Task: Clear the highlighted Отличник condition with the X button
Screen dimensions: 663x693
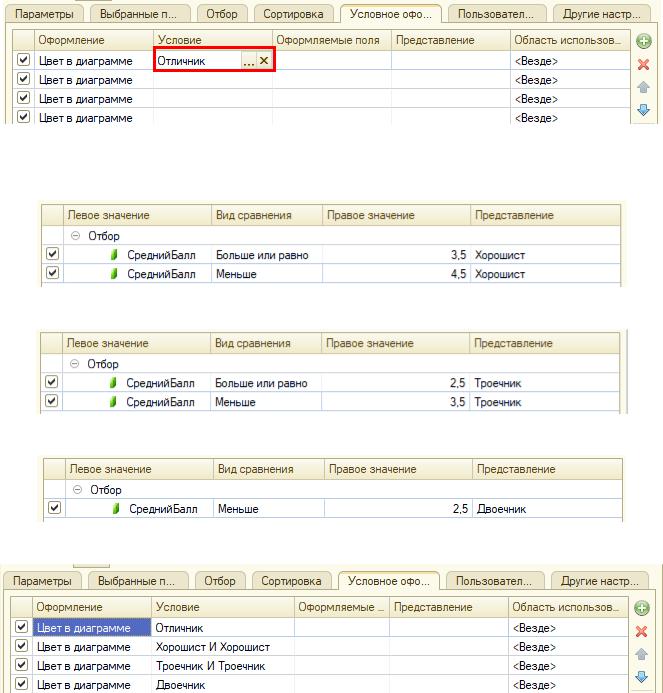Action: click(264, 61)
